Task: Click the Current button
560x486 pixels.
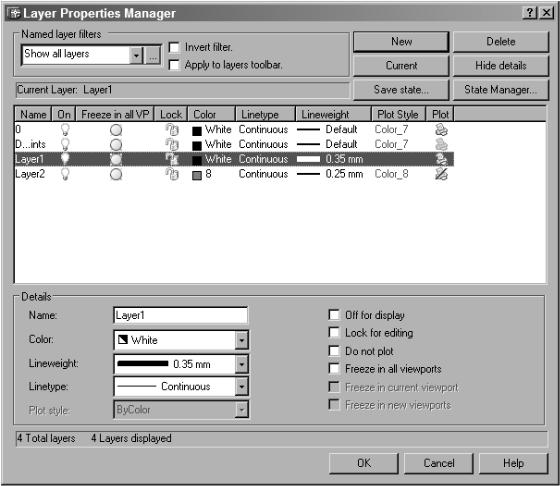Action: [x=401, y=66]
